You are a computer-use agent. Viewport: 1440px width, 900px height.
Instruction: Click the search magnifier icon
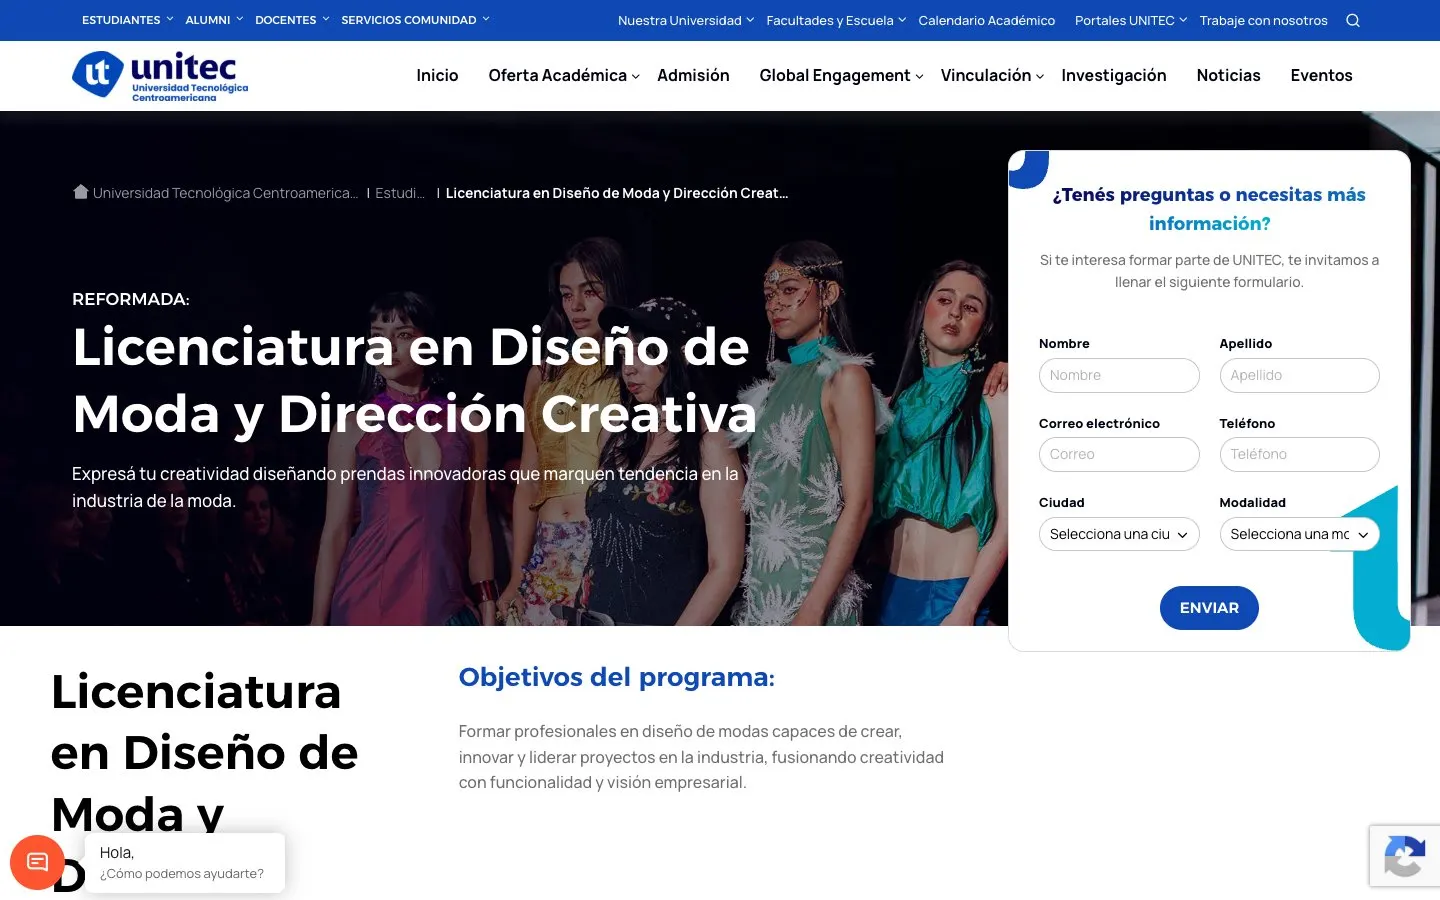pyautogui.click(x=1353, y=20)
